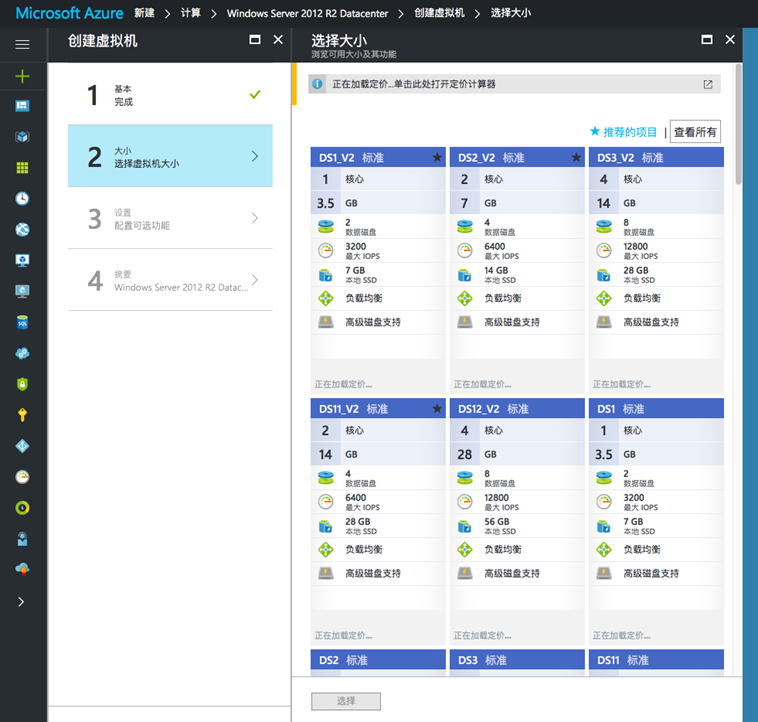Click 高级磁盘支持 on the DS1 card
This screenshot has width=758, height=722.
[x=656, y=574]
